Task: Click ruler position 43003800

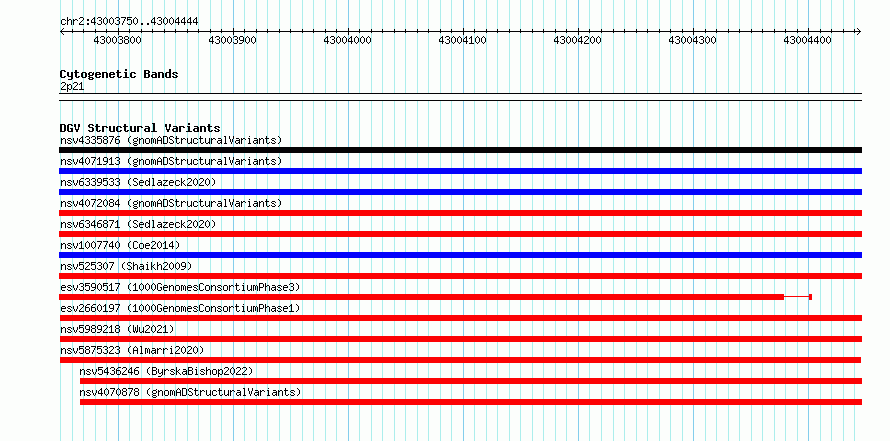Action: point(117,40)
